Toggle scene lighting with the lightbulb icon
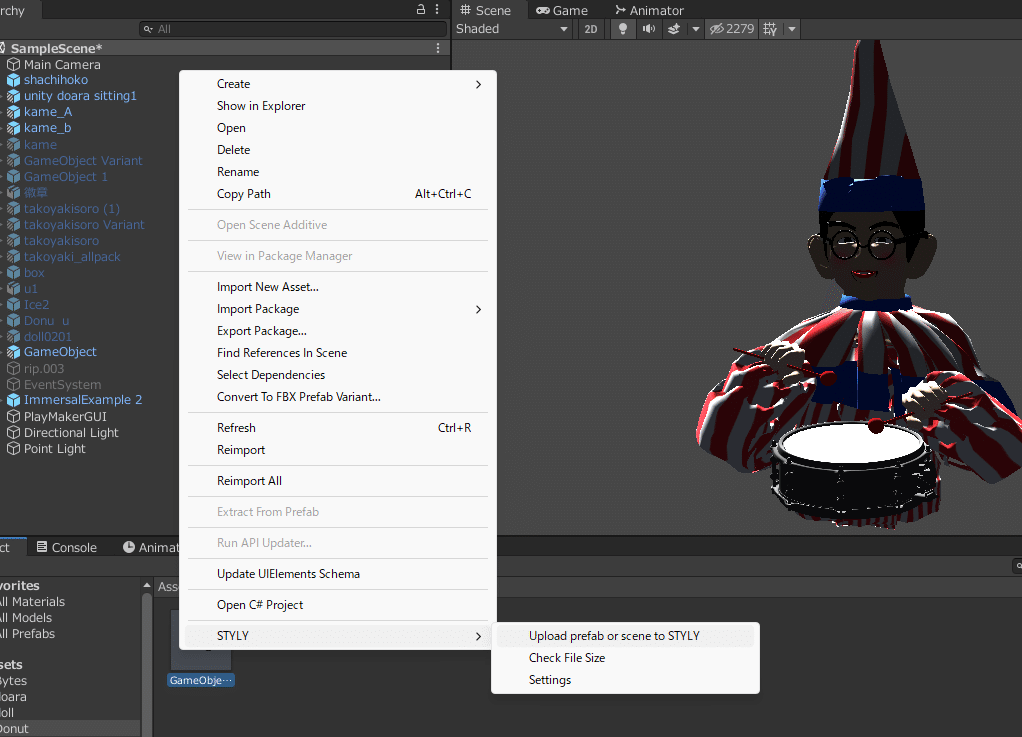1022x737 pixels. coord(623,29)
